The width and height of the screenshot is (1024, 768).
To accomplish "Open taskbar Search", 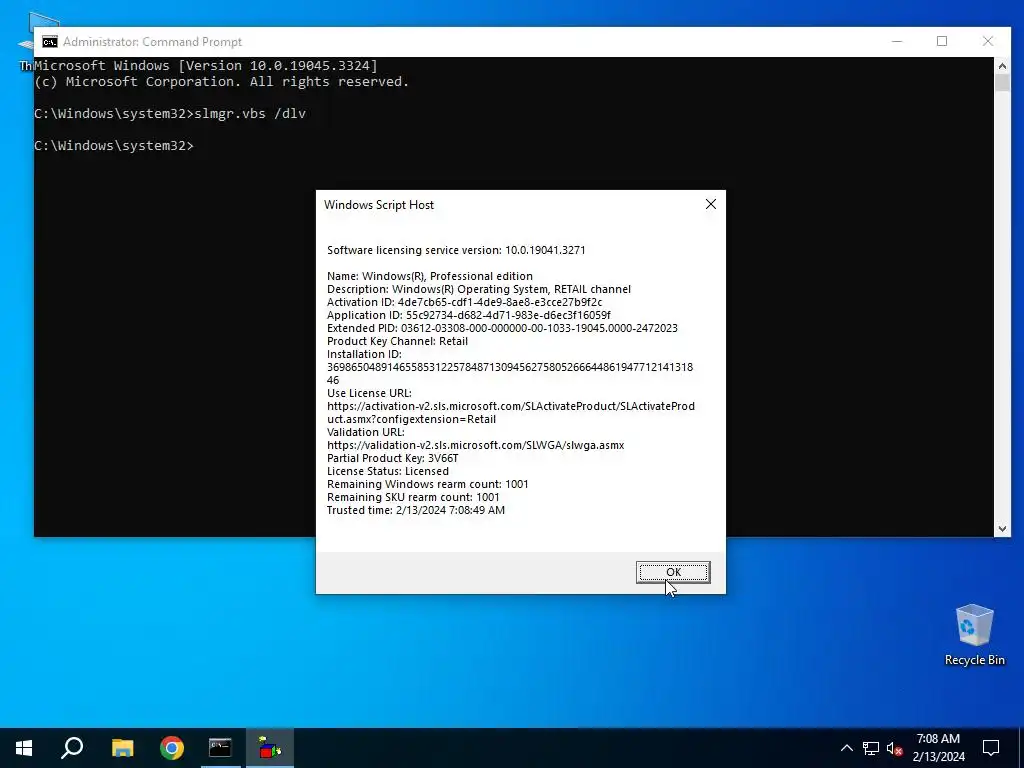I will pyautogui.click(x=72, y=748).
